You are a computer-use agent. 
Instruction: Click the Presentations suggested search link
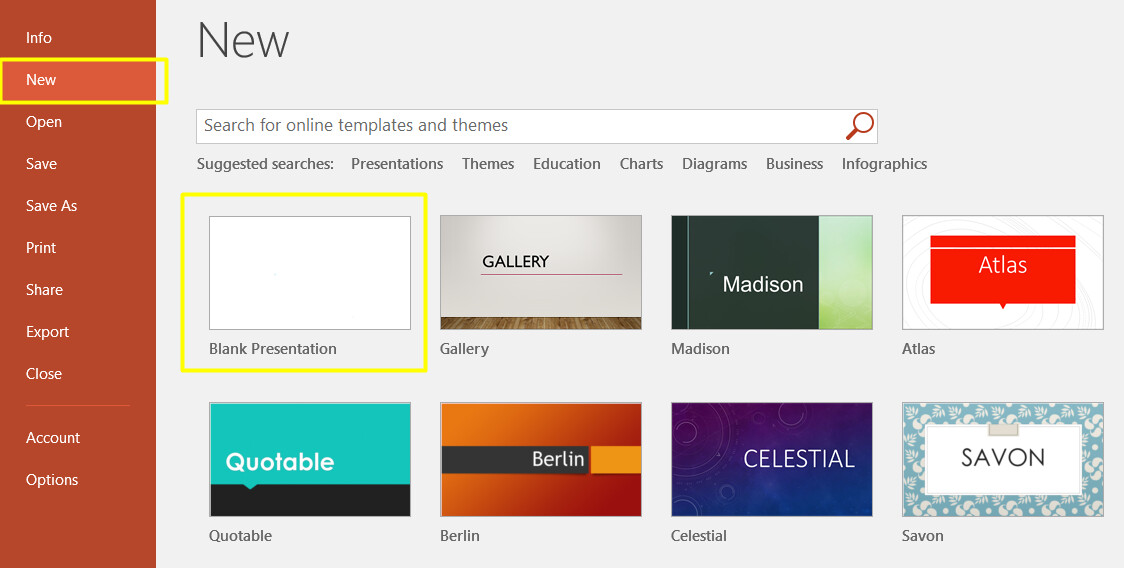coord(397,164)
